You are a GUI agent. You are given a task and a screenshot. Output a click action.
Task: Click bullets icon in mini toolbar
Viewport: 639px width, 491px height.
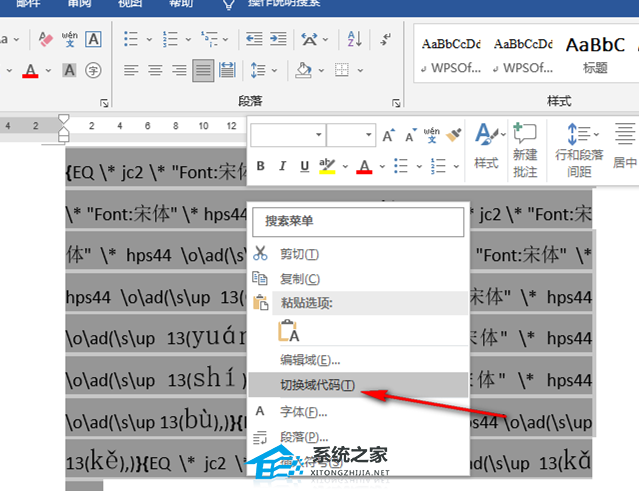pyautogui.click(x=401, y=166)
